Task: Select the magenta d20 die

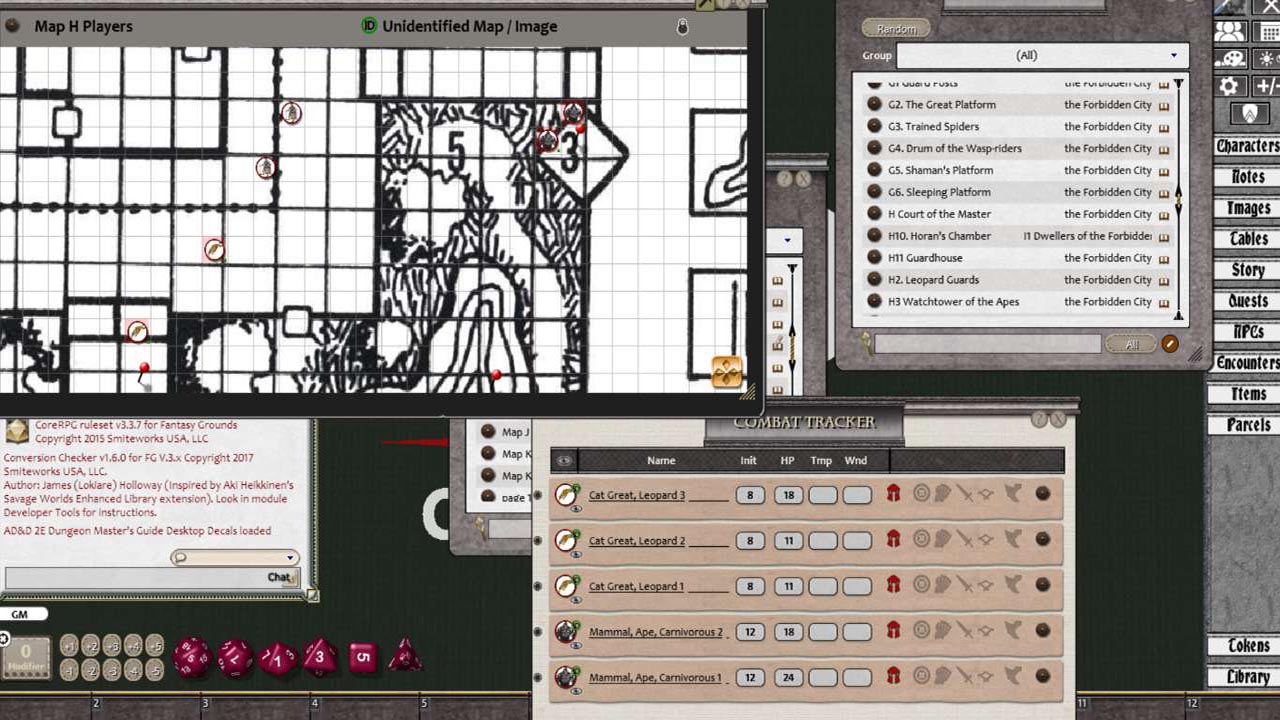Action: pos(193,657)
